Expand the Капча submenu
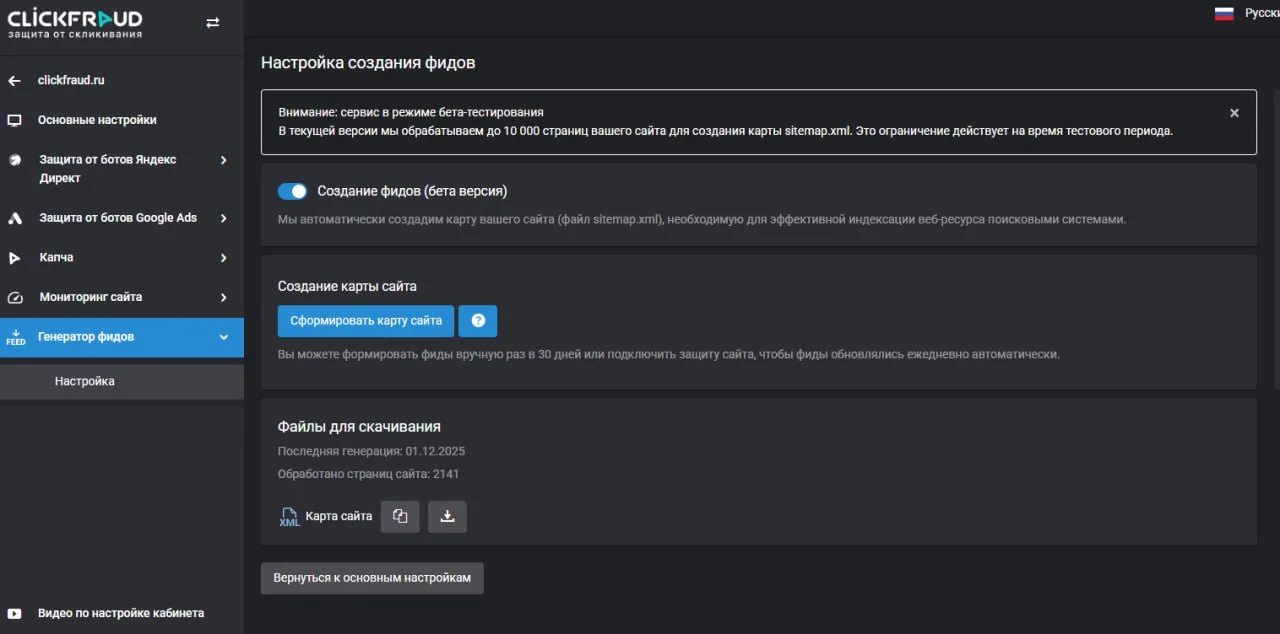 223,258
